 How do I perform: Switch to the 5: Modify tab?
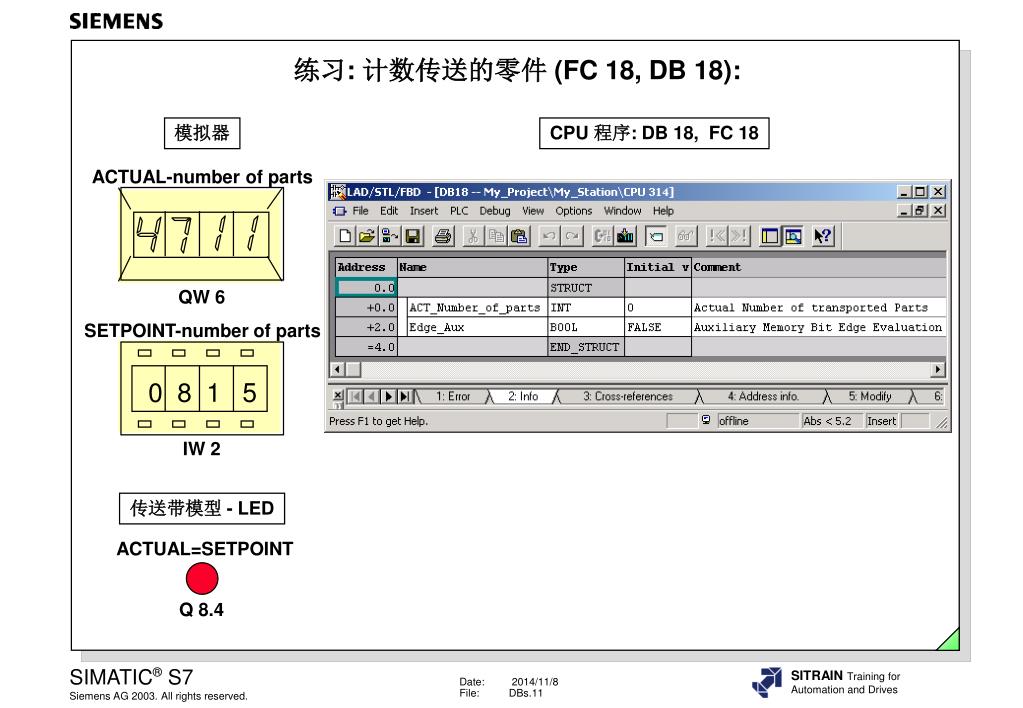point(870,396)
